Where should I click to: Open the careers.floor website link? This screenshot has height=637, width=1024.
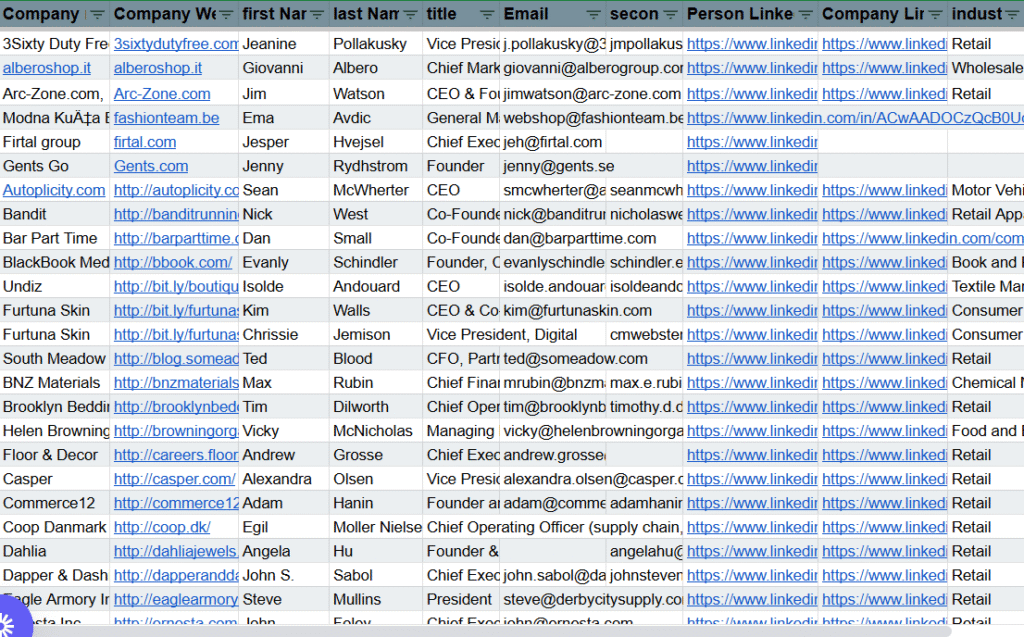176,455
